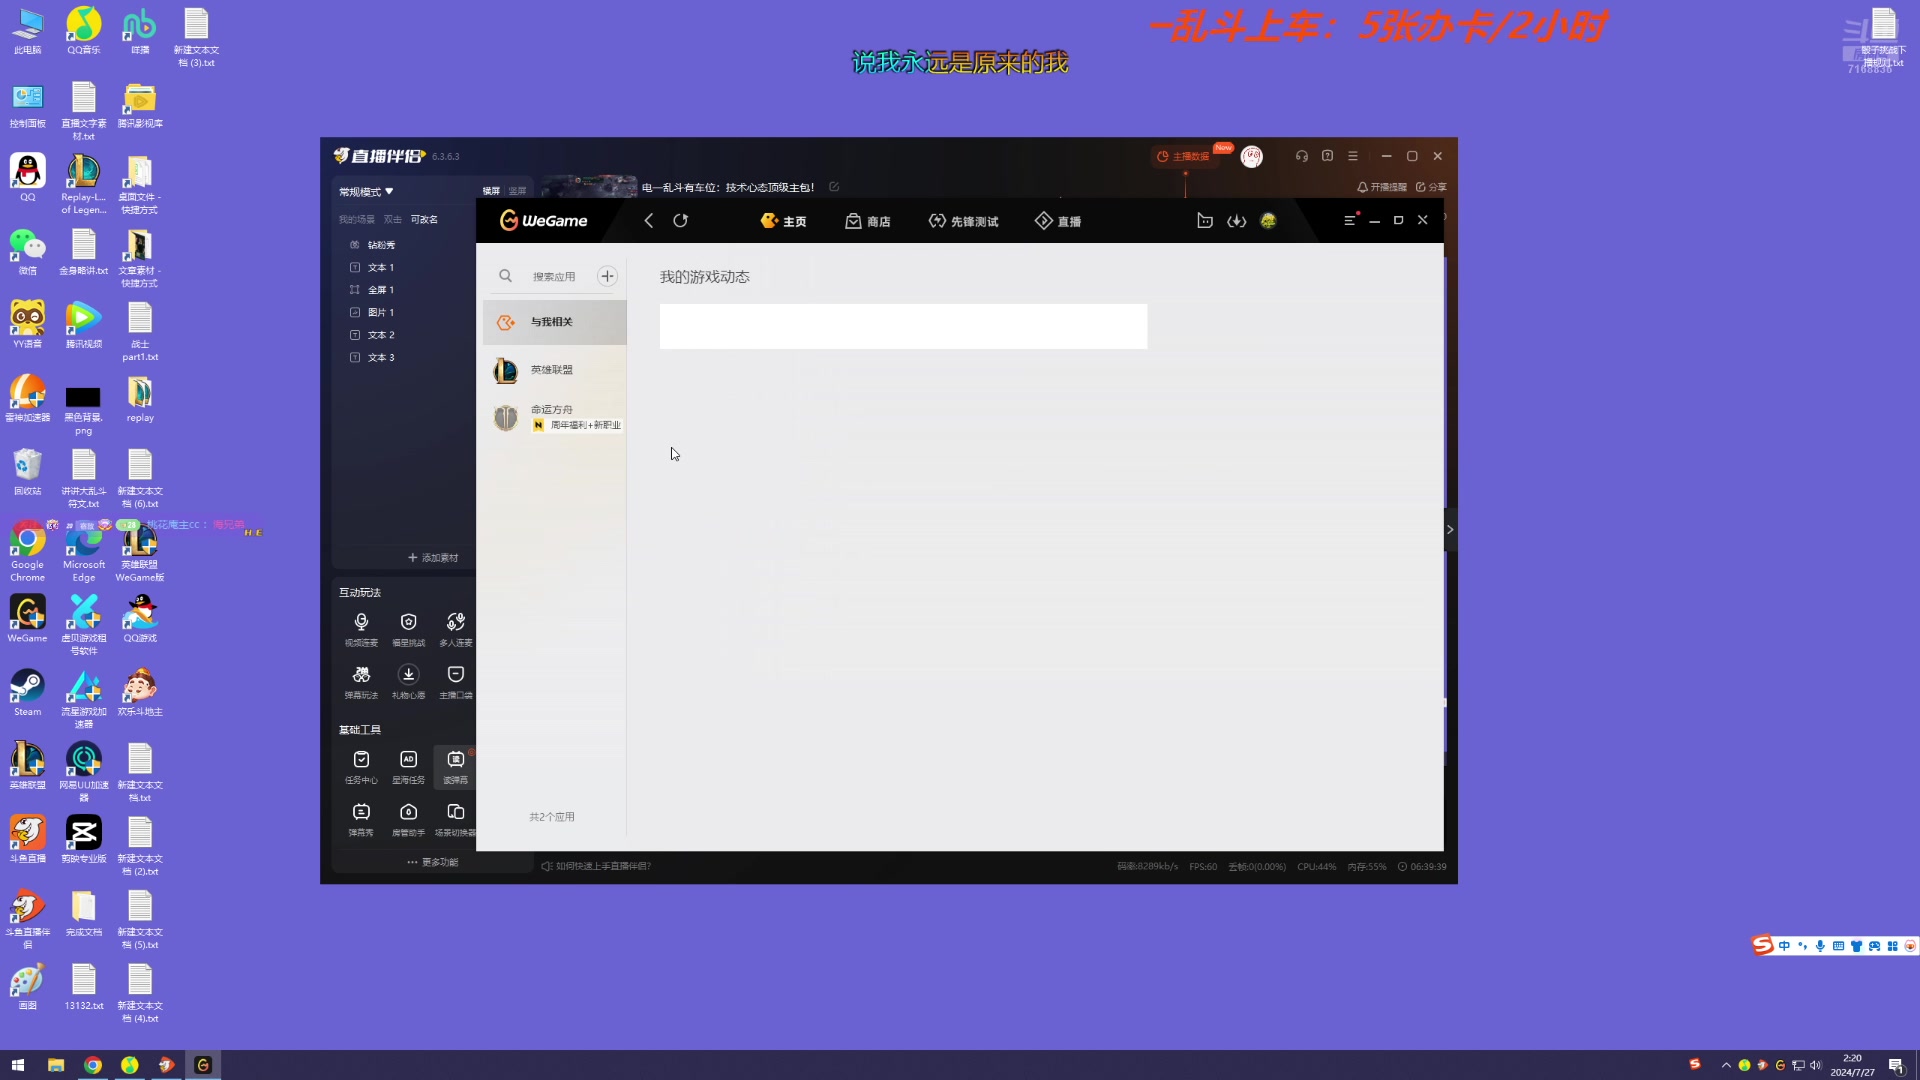This screenshot has height=1080, width=1920.
Task: Click the streamer avatar in 直播伴侣
Action: pos(1251,156)
